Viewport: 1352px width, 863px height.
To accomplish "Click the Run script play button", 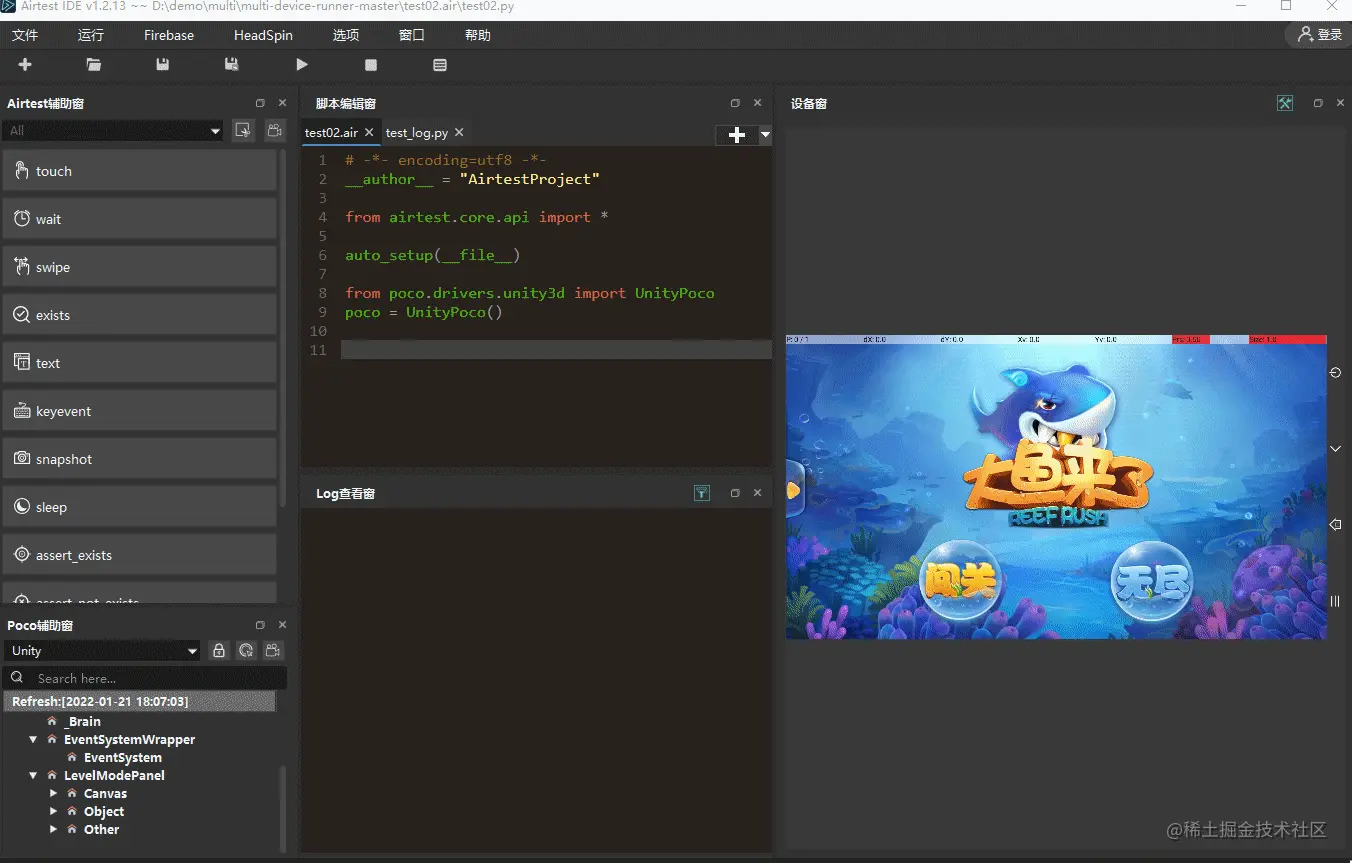I will click(302, 65).
